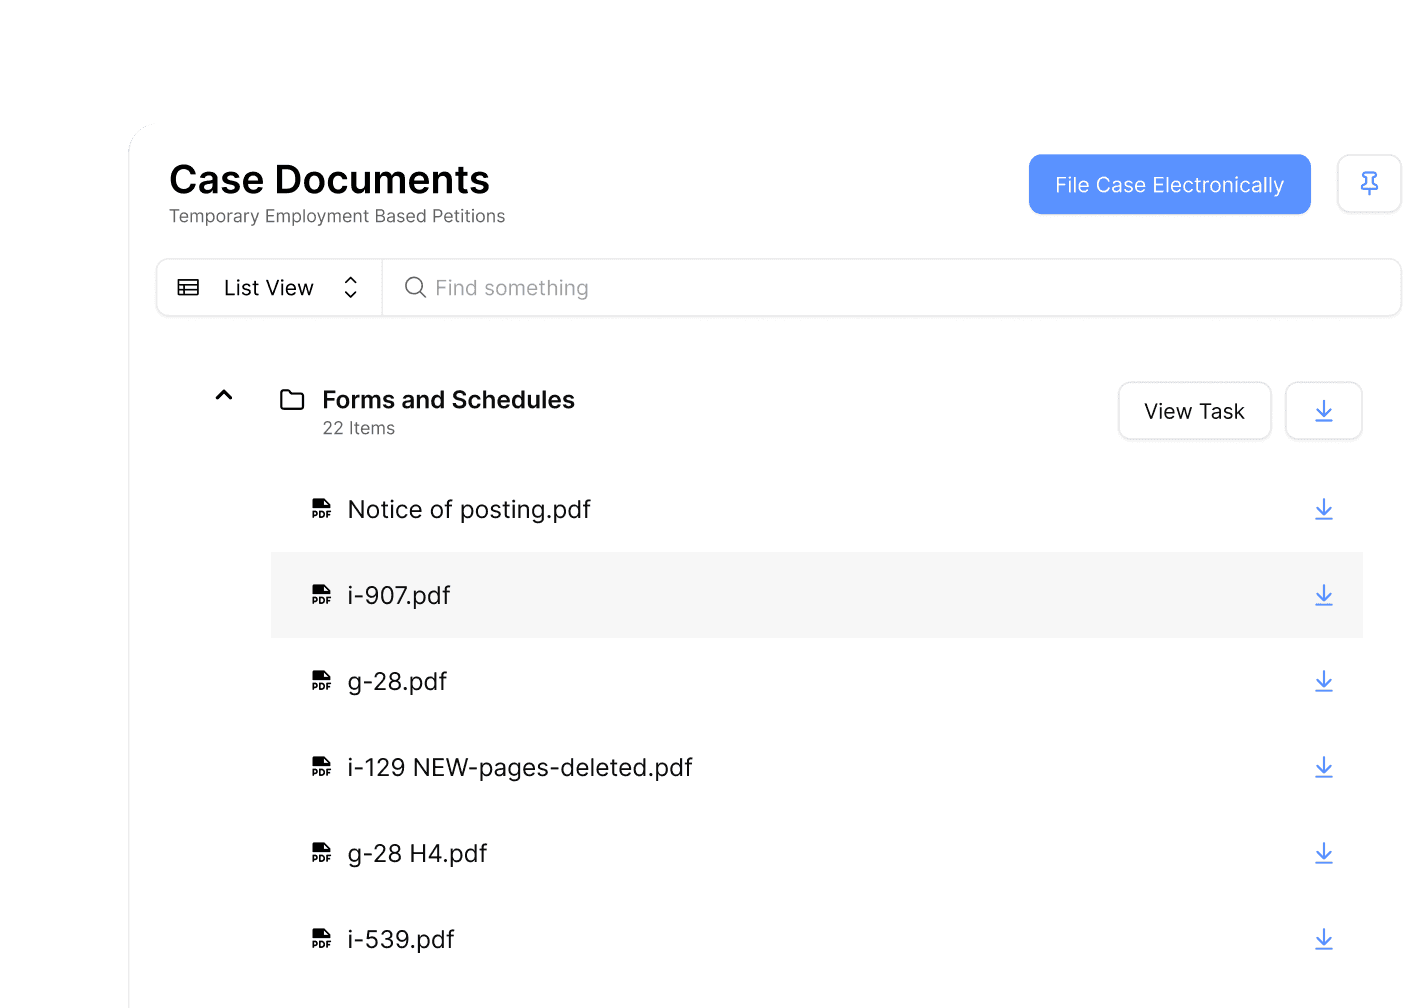Download Notice of posting.pdf
1428x1008 pixels.
pyautogui.click(x=1323, y=510)
